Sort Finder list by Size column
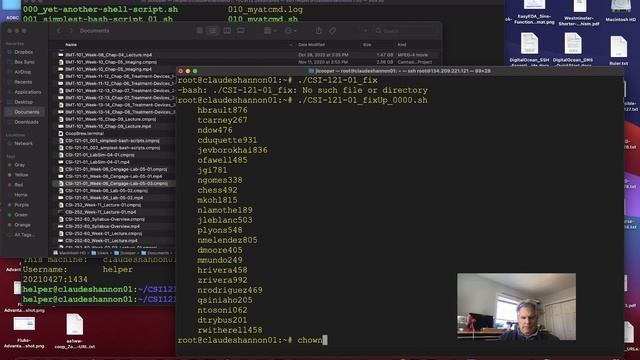This screenshot has width=640, height=360. [367, 44]
